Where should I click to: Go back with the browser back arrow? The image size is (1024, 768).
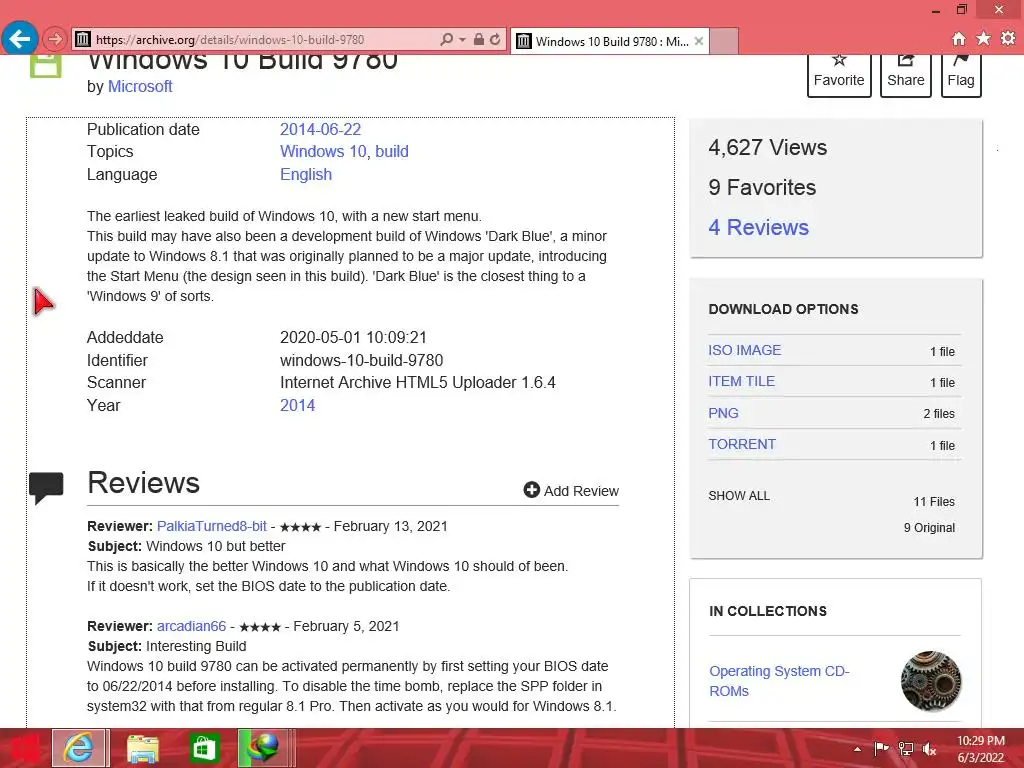20,39
